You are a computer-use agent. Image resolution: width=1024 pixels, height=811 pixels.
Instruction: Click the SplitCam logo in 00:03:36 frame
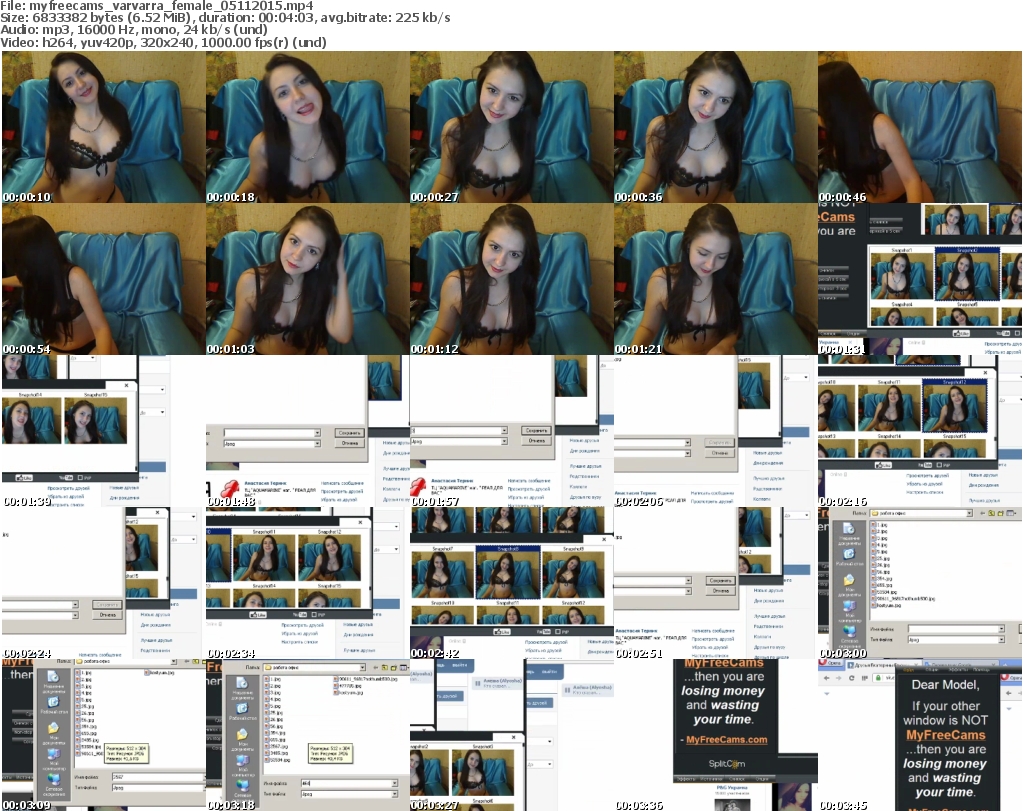click(x=726, y=763)
